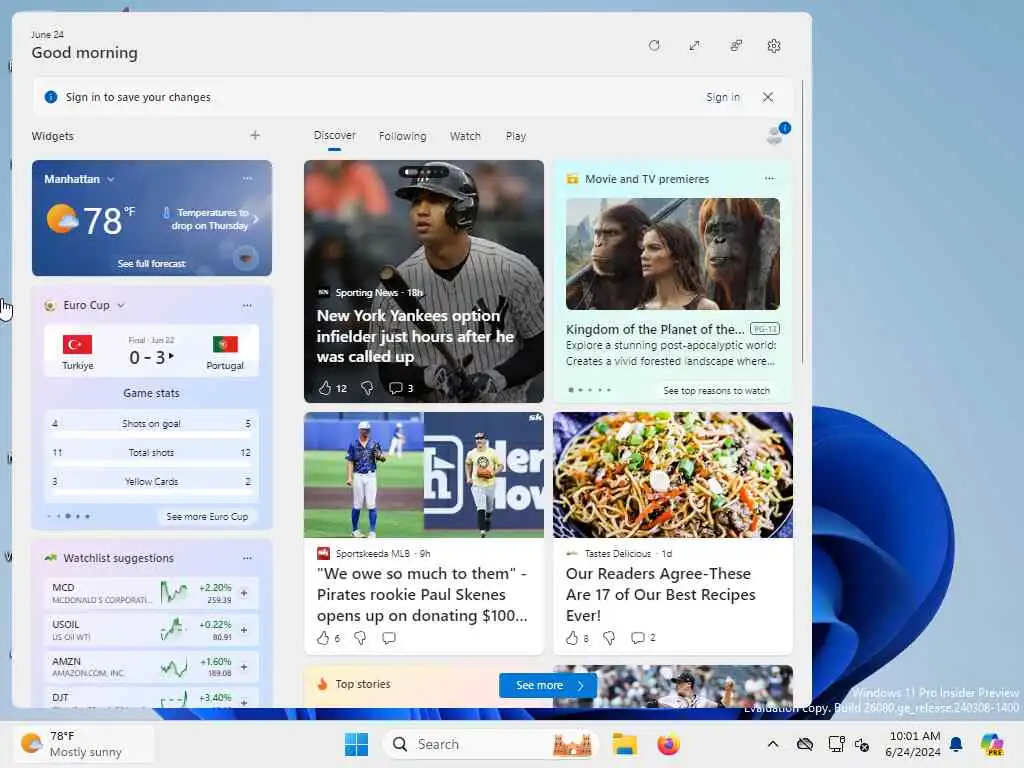The width and height of the screenshot is (1024, 768).
Task: Open the Watch tab
Action: [x=465, y=136]
